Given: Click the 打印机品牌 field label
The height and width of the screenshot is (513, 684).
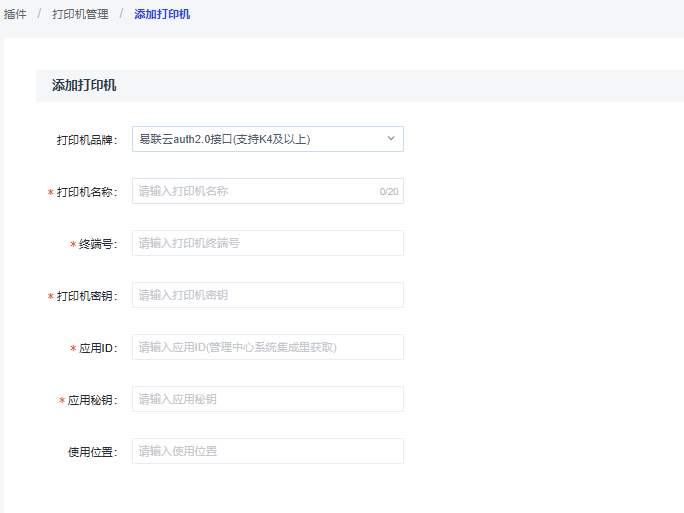Looking at the screenshot, I should pos(86,140).
